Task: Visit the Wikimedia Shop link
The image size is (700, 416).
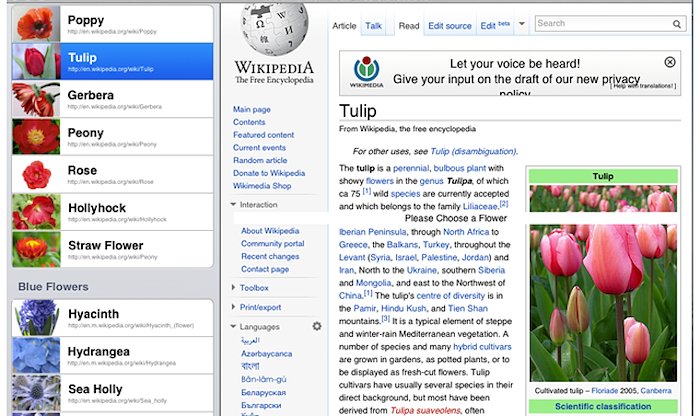Action: 262,186
